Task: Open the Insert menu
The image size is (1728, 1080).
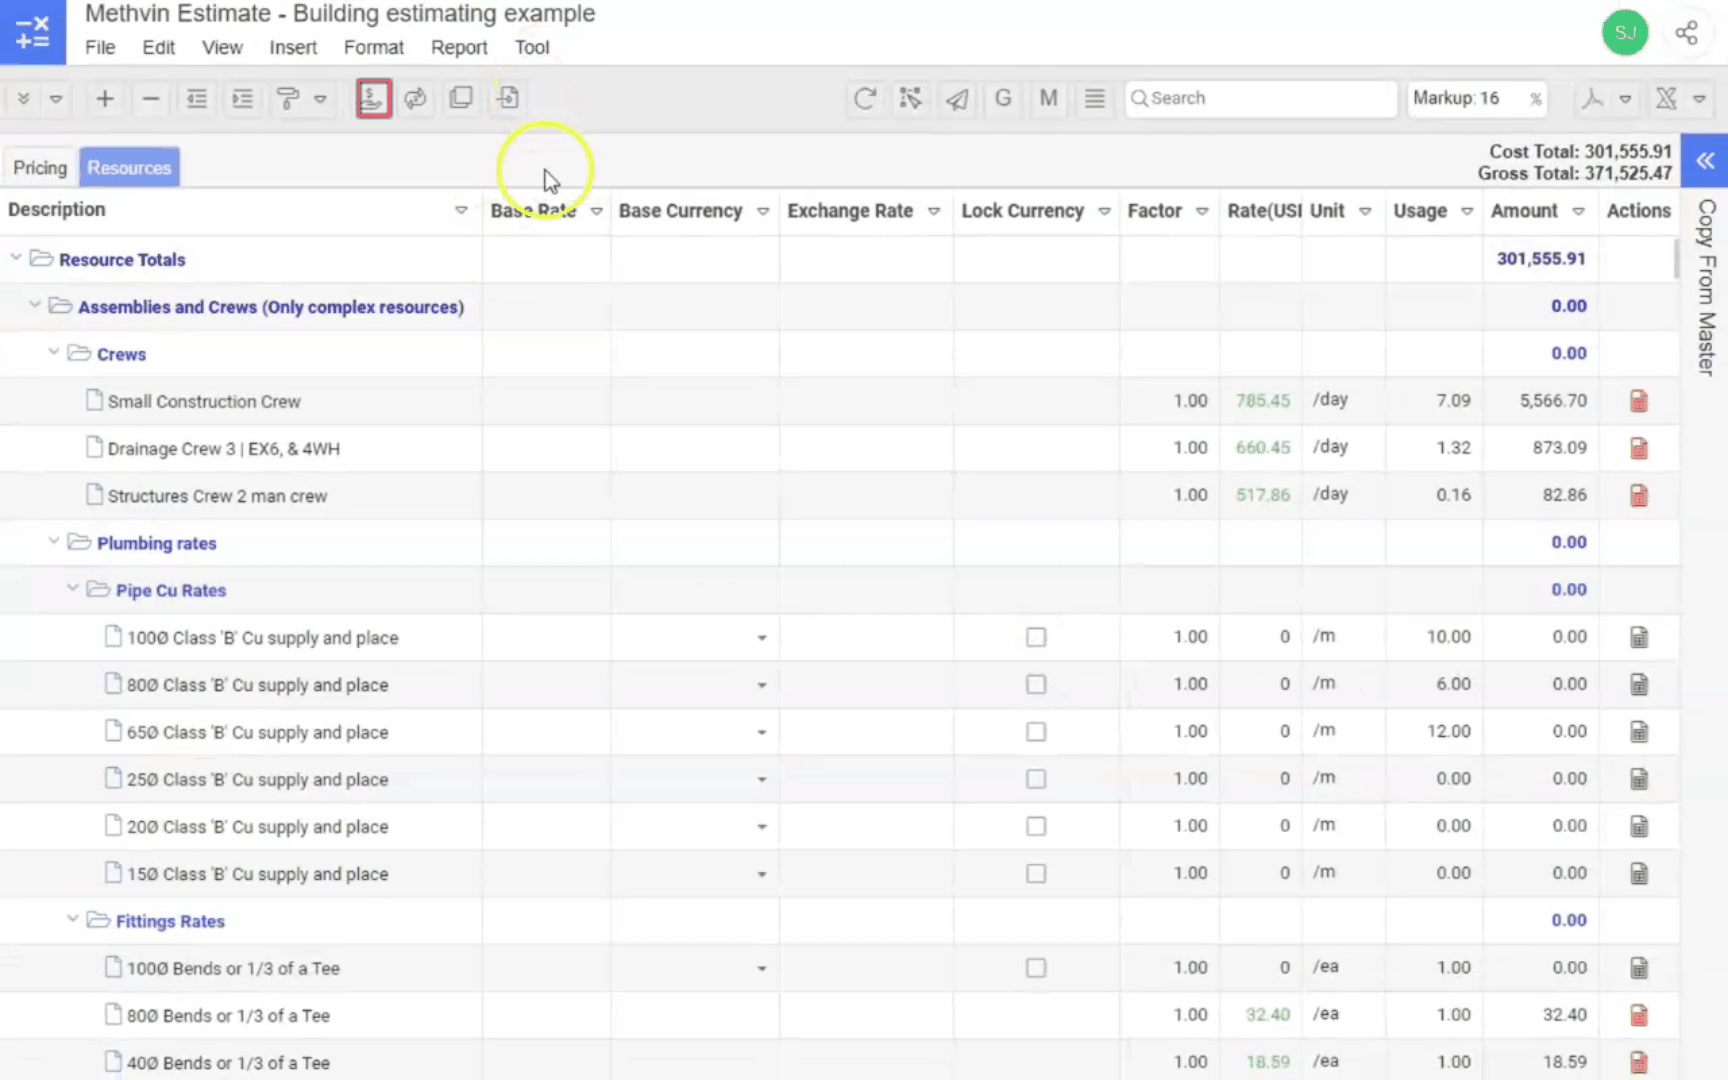Action: [292, 47]
